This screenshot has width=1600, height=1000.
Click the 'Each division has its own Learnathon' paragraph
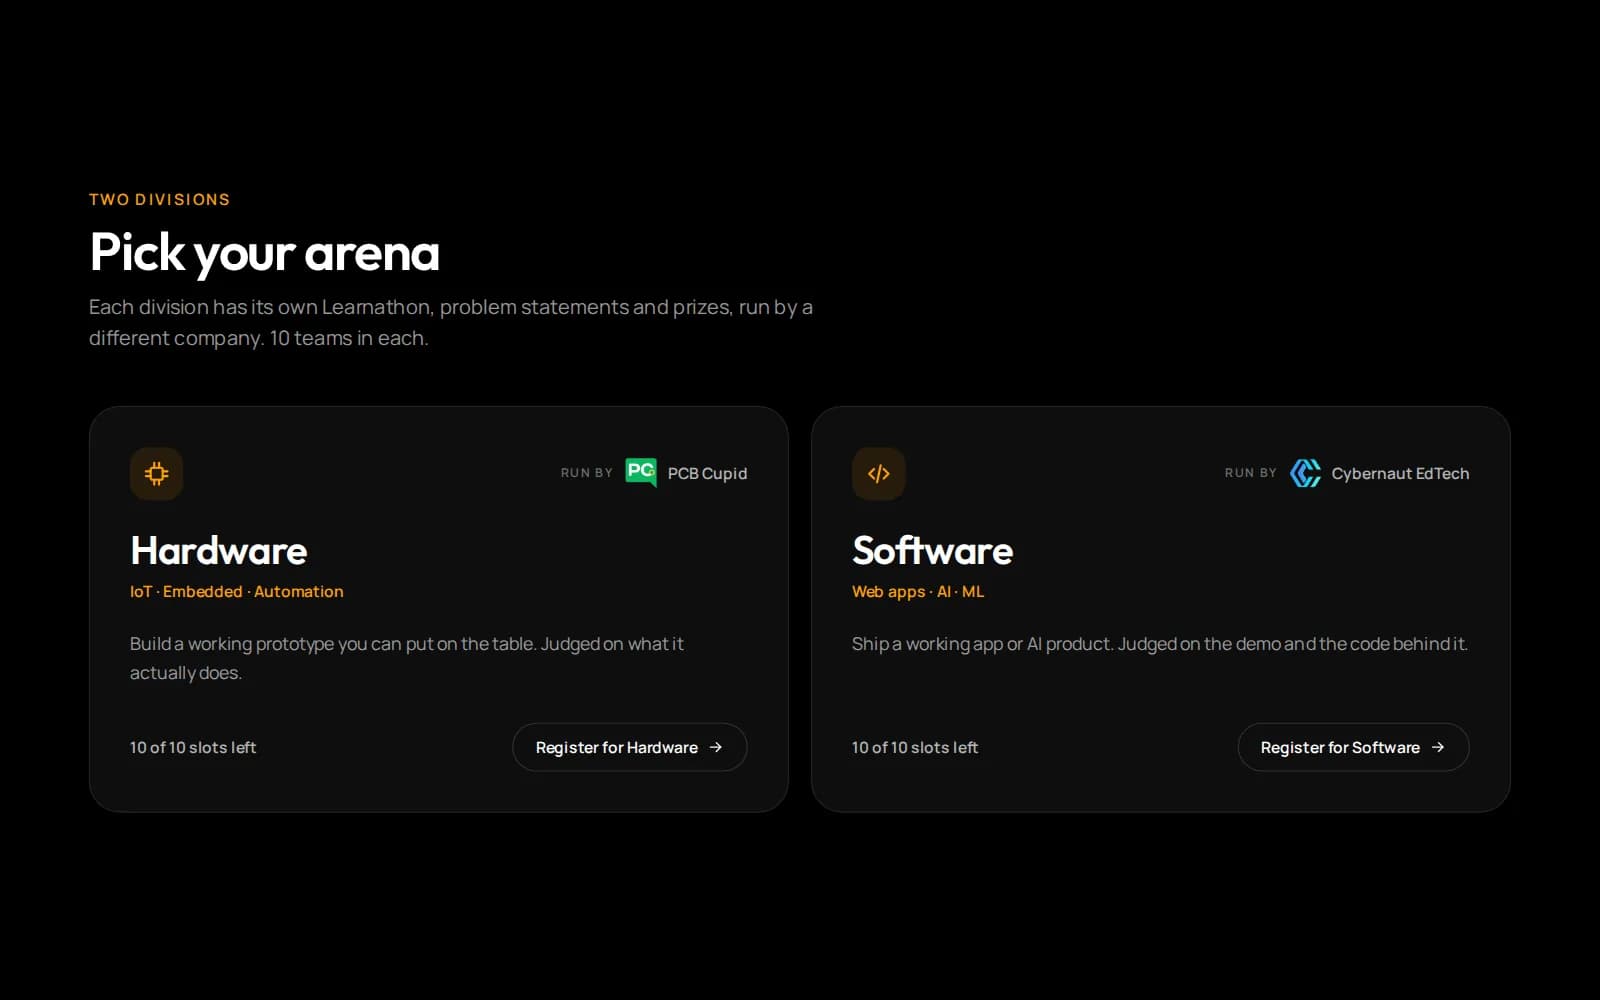(x=451, y=322)
